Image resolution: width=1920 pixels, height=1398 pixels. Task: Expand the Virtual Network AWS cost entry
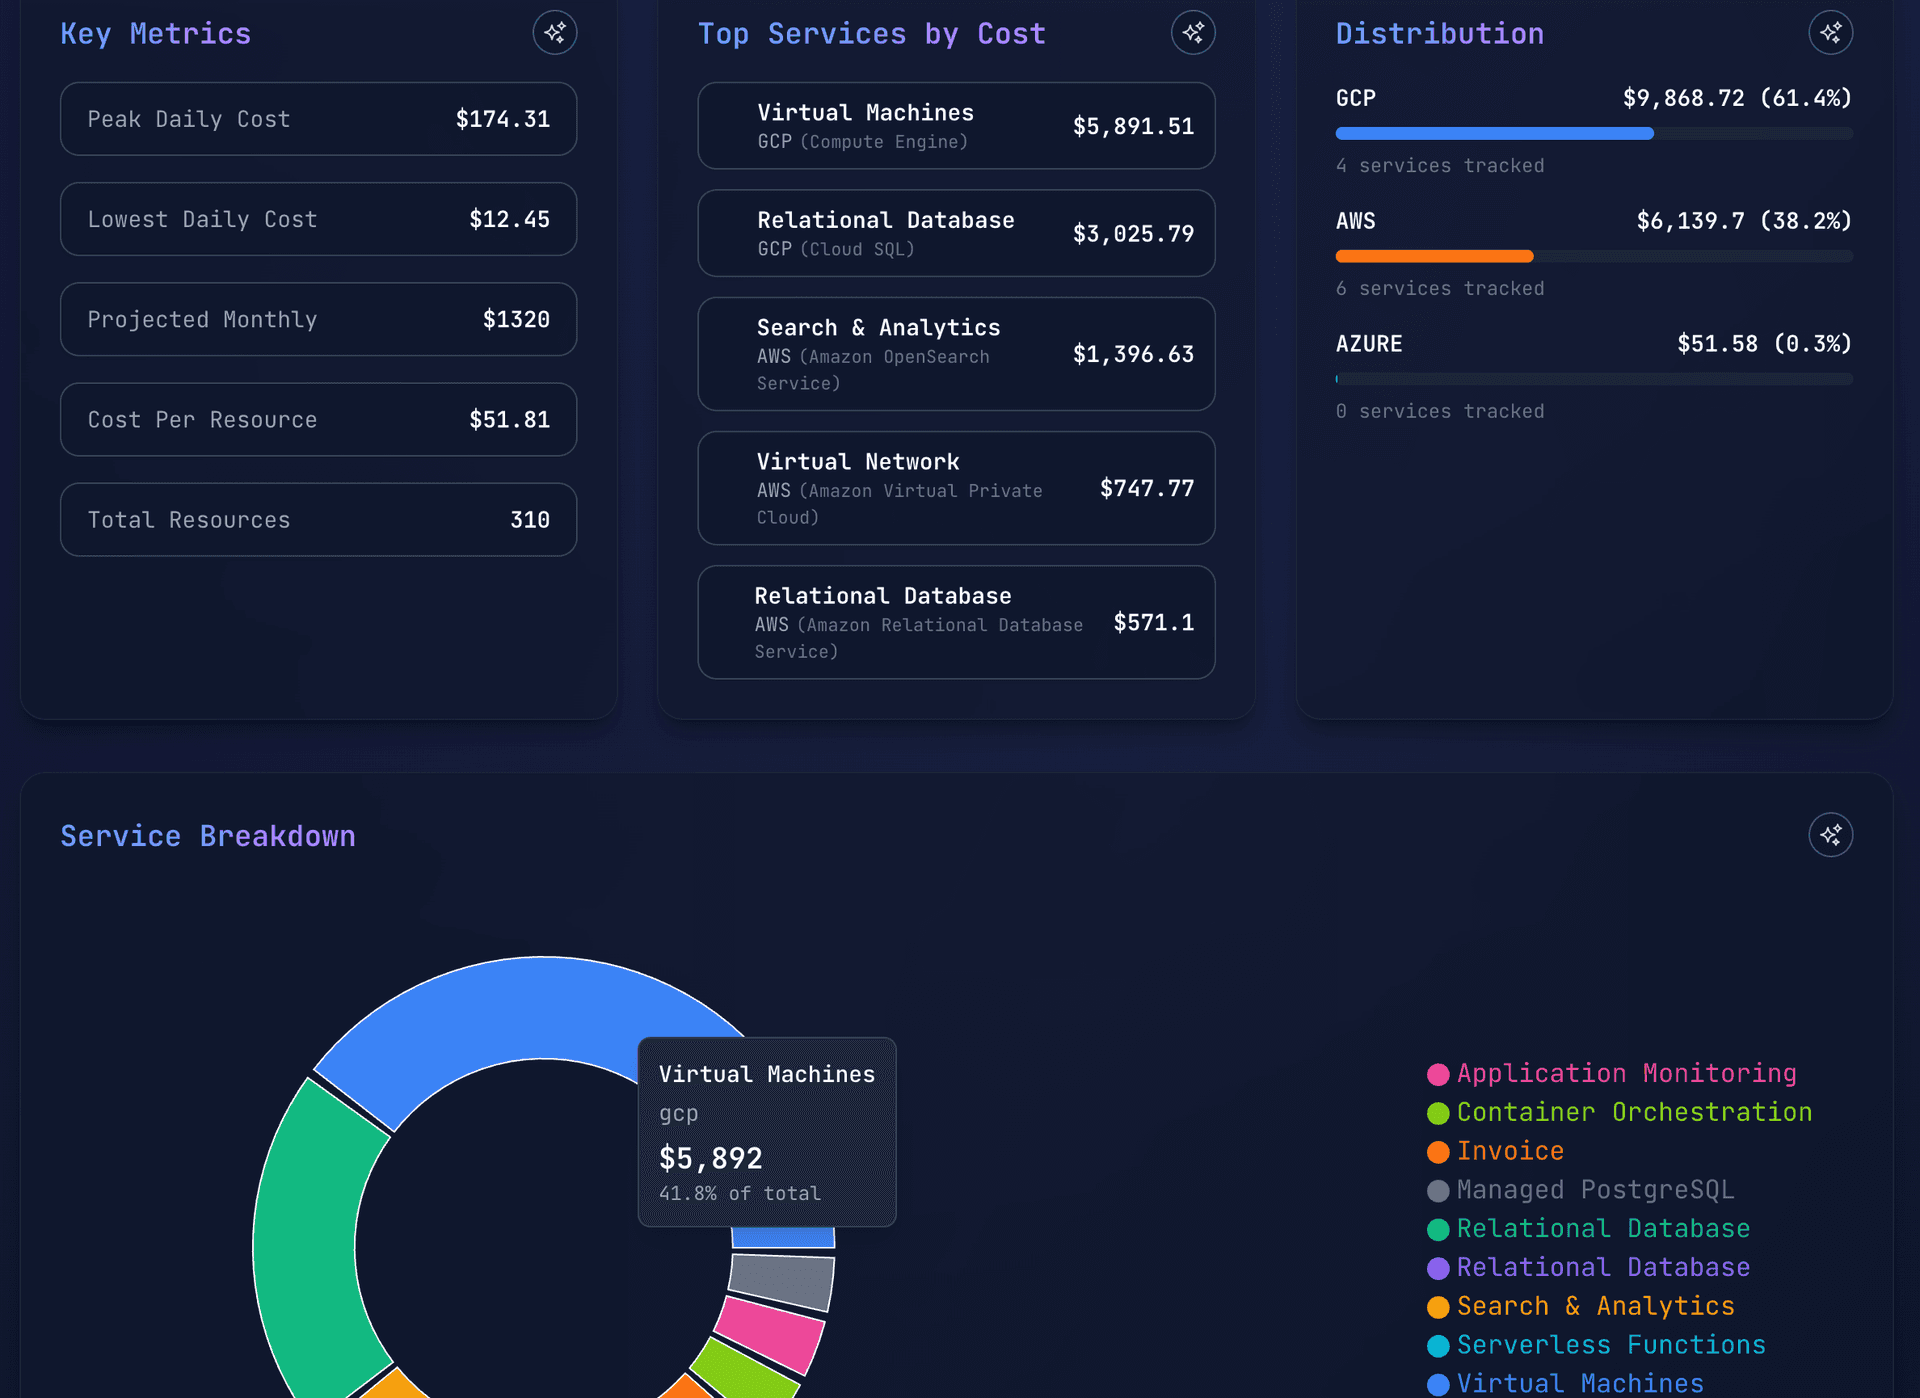pos(955,488)
